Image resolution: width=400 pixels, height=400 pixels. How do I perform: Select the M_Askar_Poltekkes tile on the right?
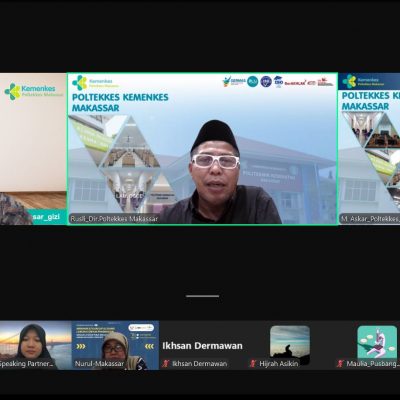369,149
